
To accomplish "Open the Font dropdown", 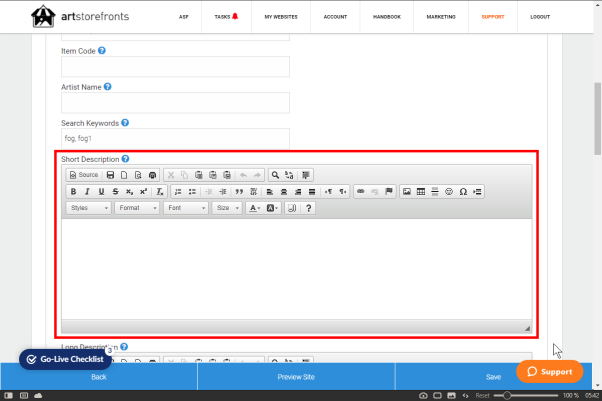I will coord(186,208).
